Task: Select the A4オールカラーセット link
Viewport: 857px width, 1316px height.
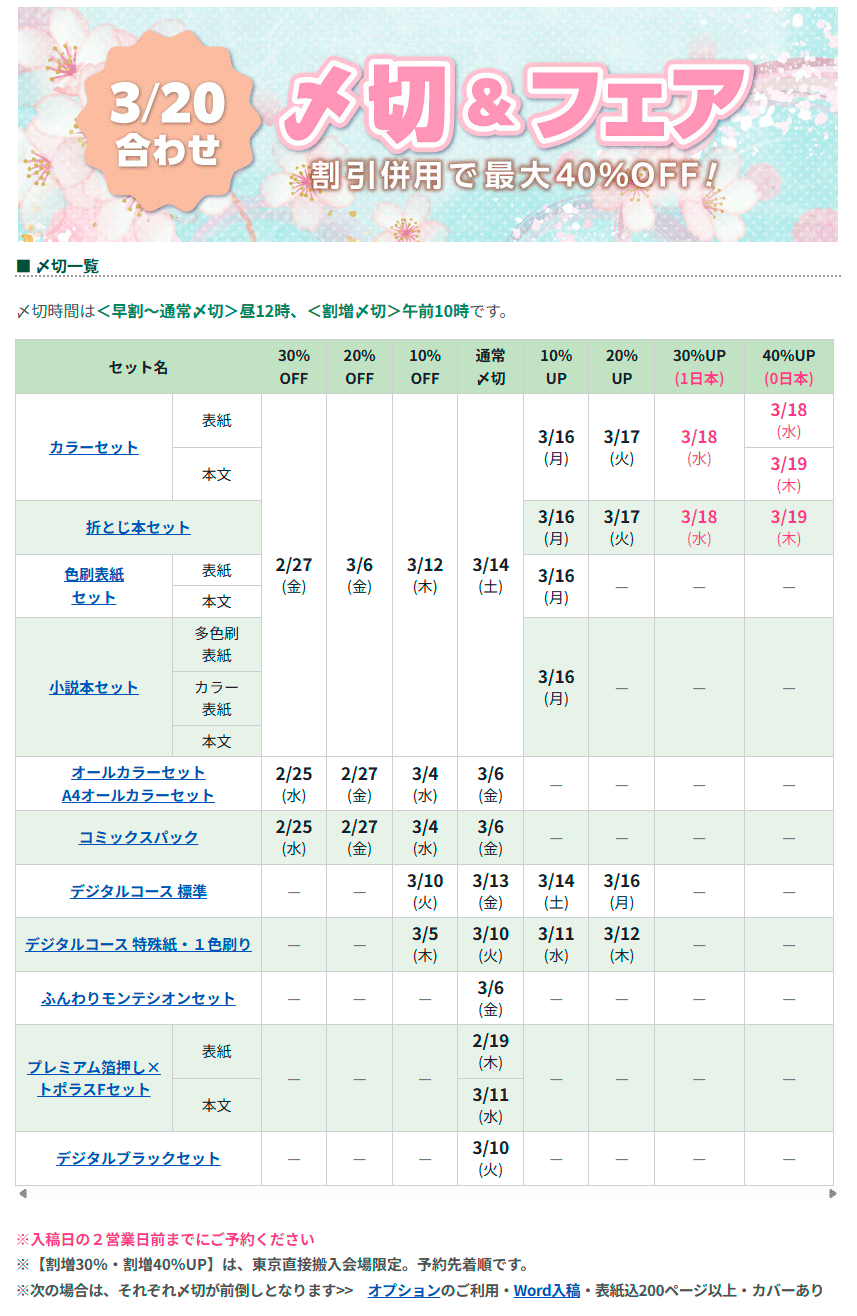Action: [x=138, y=795]
